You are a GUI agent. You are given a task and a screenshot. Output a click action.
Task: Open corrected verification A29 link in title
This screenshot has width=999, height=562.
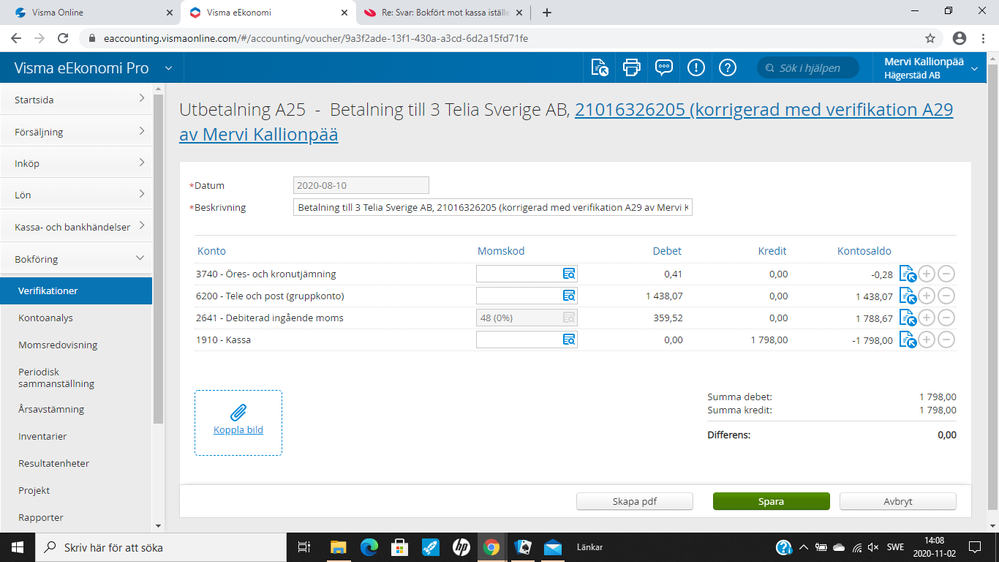point(566,122)
